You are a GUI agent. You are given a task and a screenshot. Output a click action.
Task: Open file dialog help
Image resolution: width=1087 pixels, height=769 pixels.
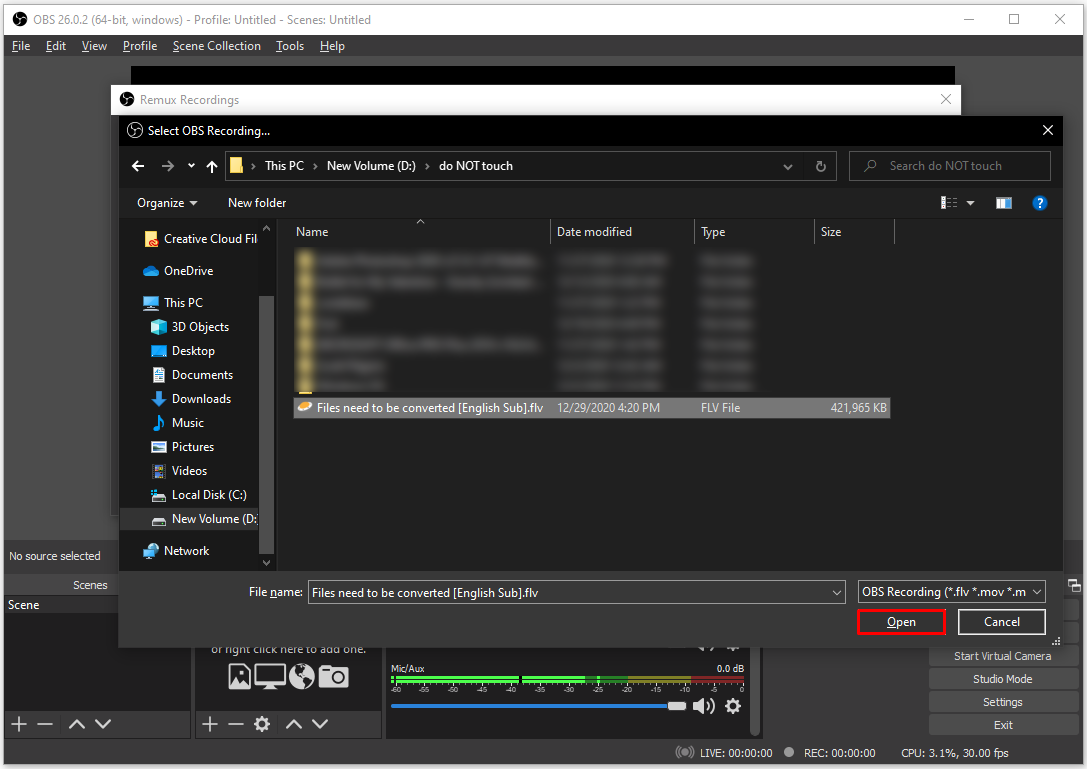(1039, 202)
